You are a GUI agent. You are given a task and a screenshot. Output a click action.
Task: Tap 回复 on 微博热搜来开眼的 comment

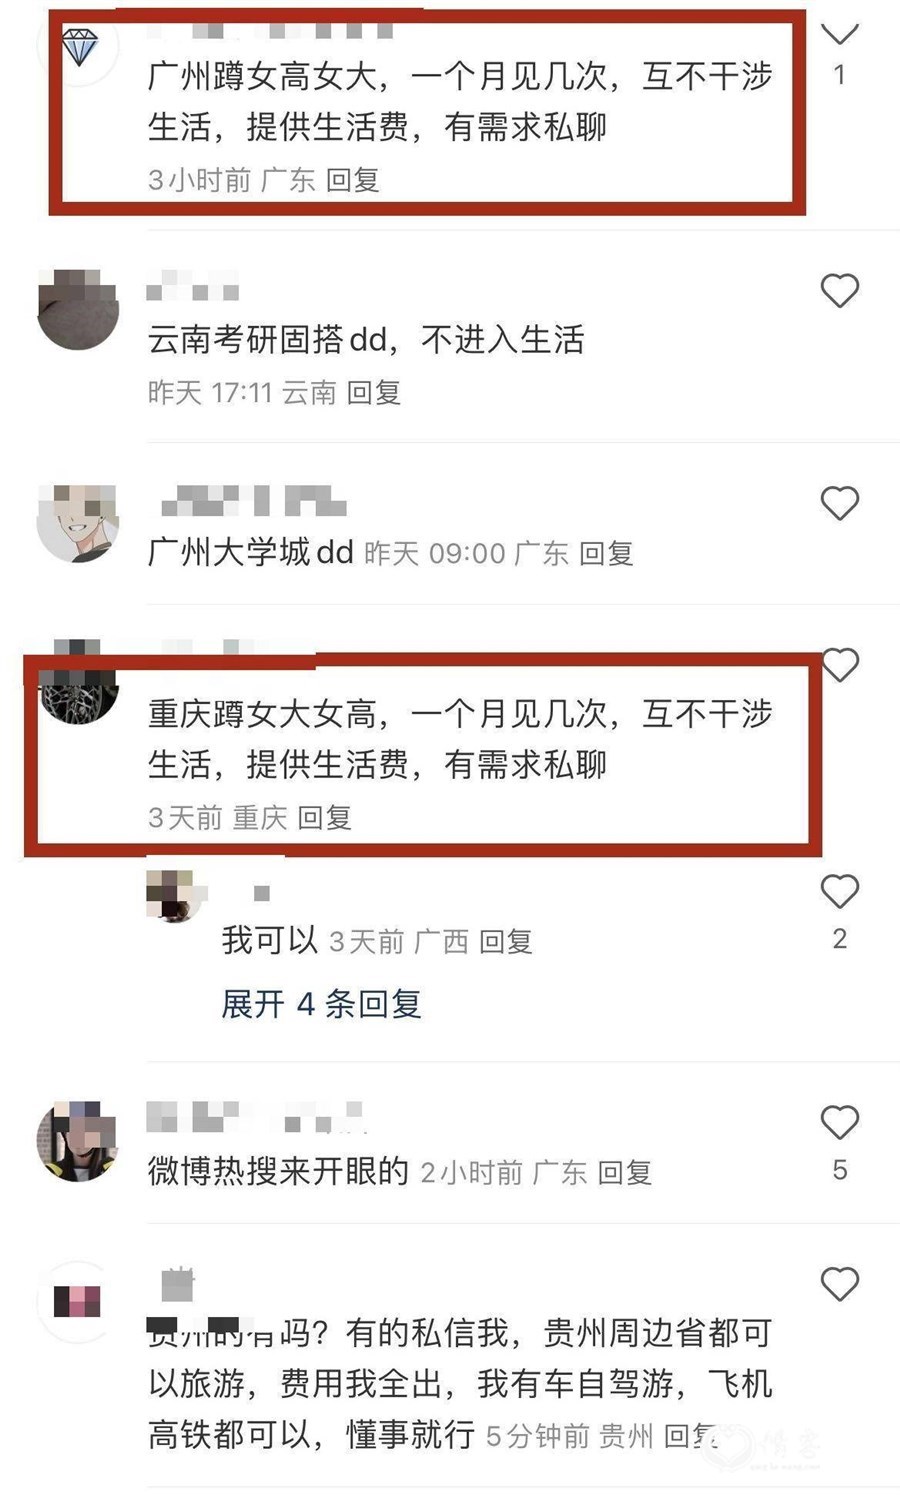624,1172
